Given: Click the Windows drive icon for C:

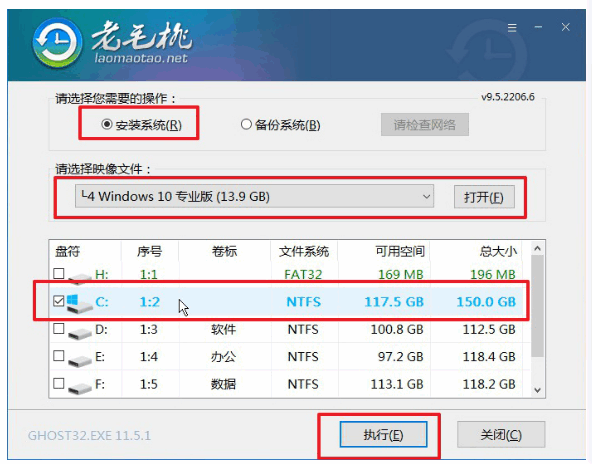Looking at the screenshot, I should coord(80,304).
